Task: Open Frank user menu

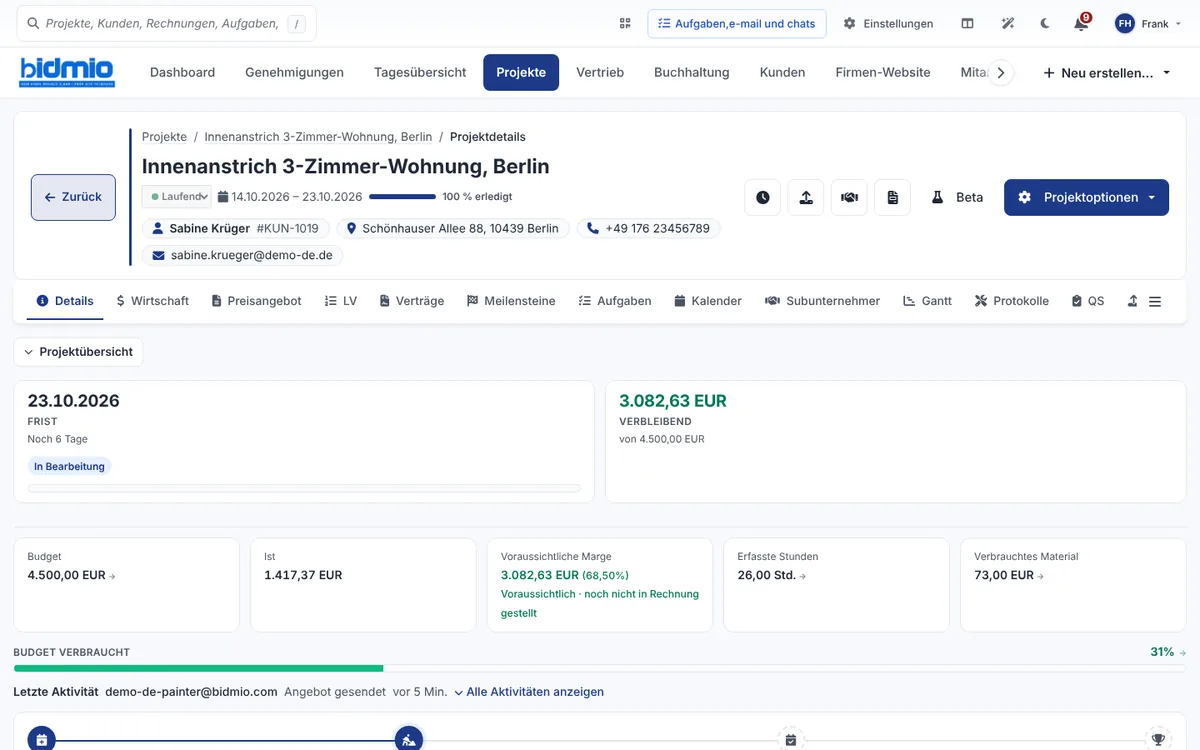Action: (x=1148, y=23)
